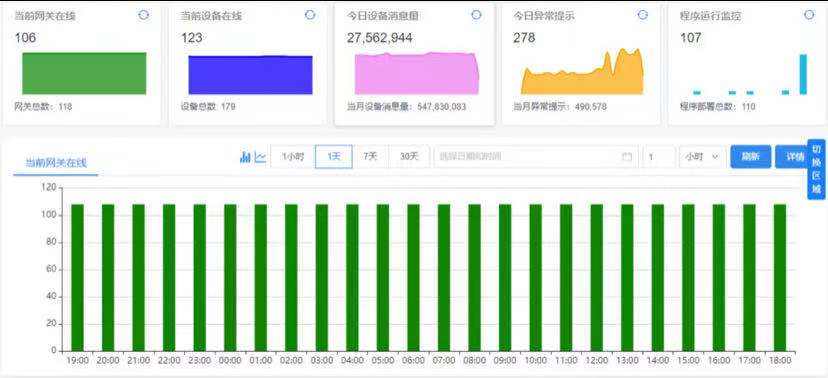Open the blue device online mini chart
Image resolution: width=828 pixels, height=378 pixels.
[250, 75]
